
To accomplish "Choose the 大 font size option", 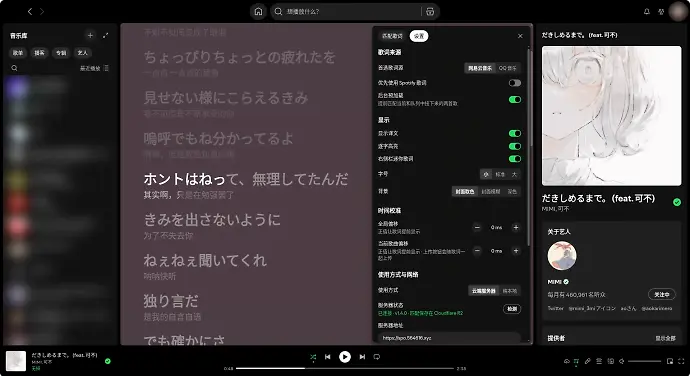I will coord(514,174).
